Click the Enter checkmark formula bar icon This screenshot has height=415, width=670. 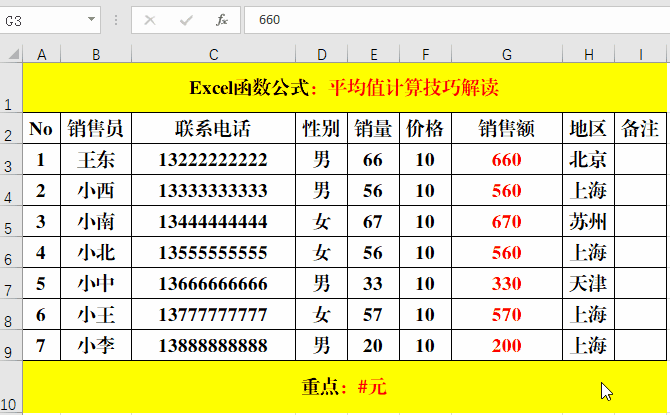[186, 20]
